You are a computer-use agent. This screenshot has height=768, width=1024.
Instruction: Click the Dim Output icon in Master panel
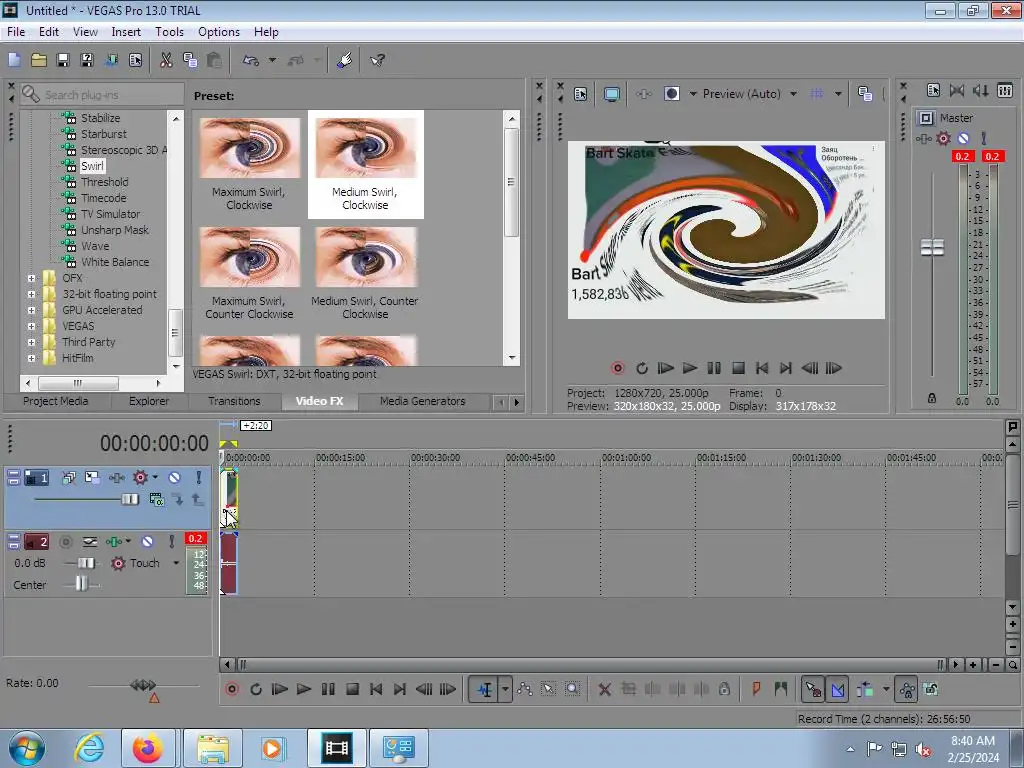pyautogui.click(x=980, y=91)
